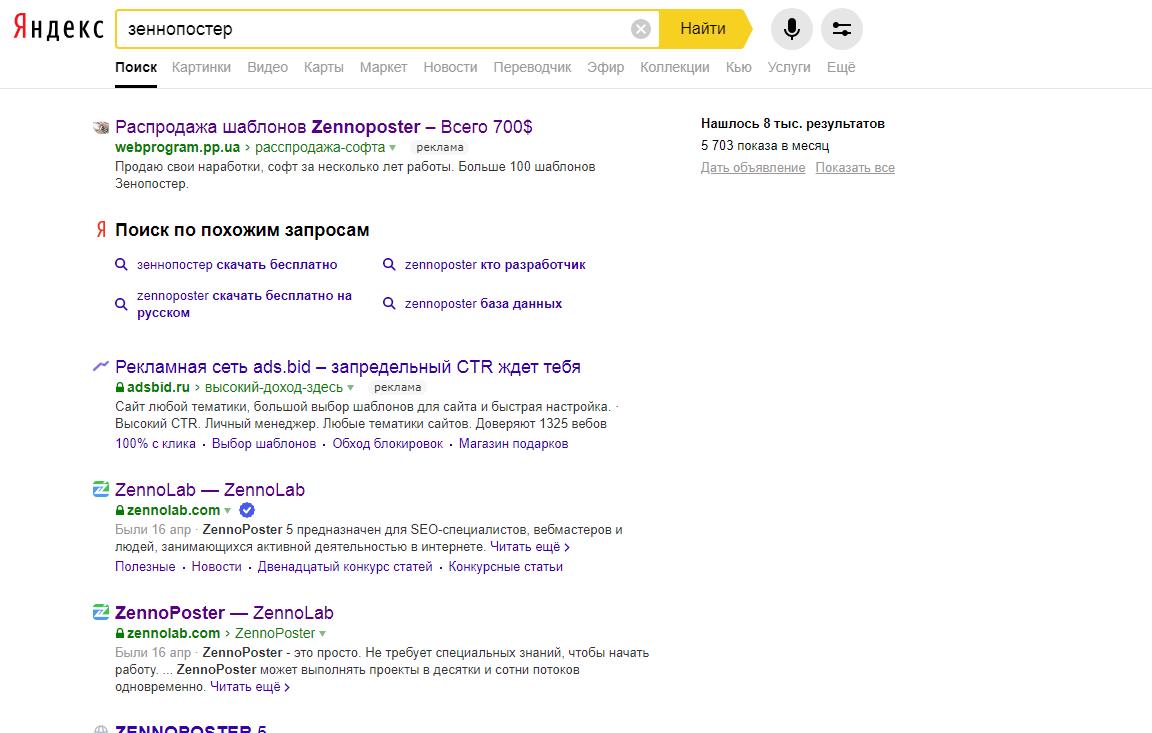
Task: Expand the Ещё tab menu
Action: pos(840,67)
